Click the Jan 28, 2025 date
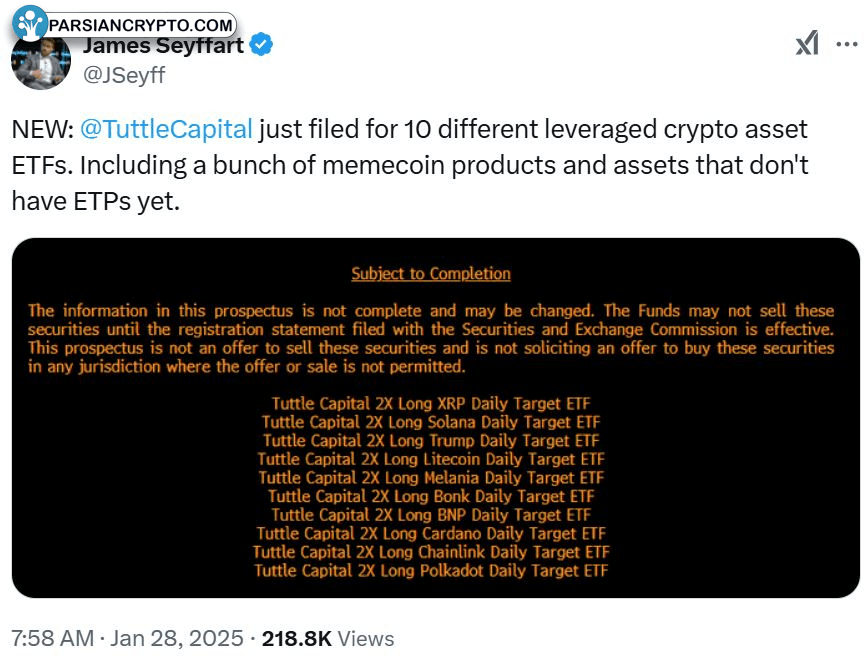Image resolution: width=868 pixels, height=656 pixels. click(x=175, y=638)
